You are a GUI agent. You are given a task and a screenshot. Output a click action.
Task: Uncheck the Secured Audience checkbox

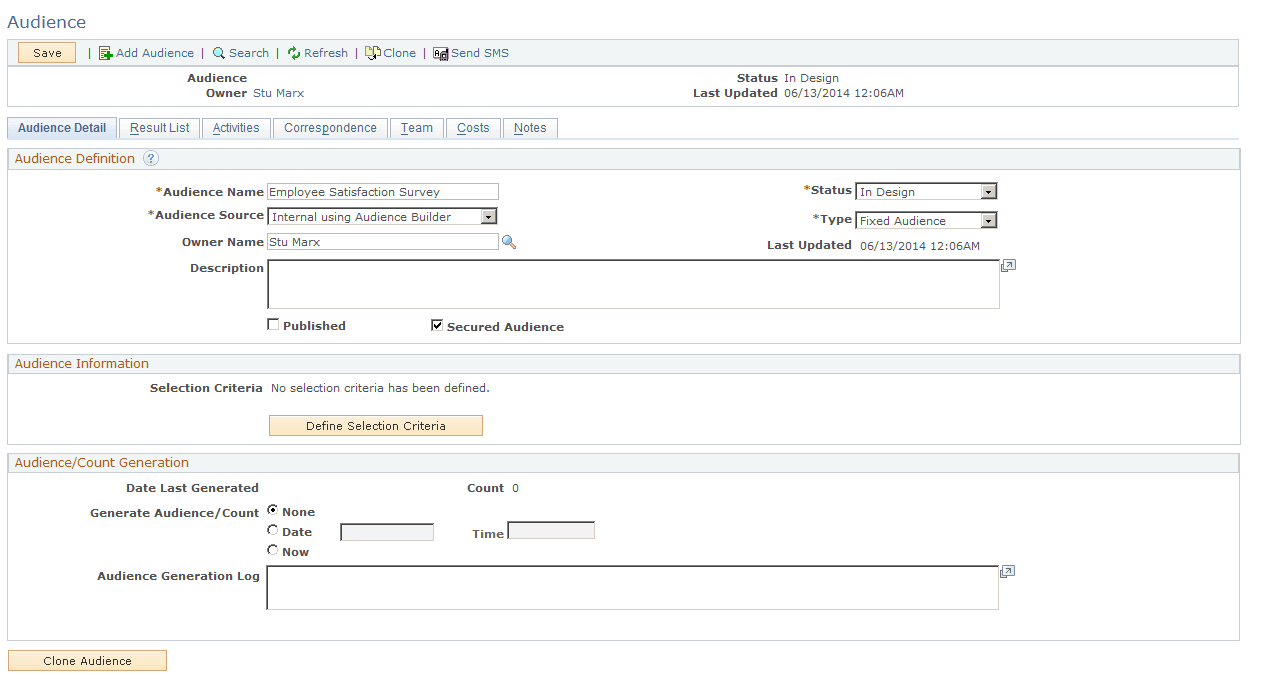click(437, 325)
